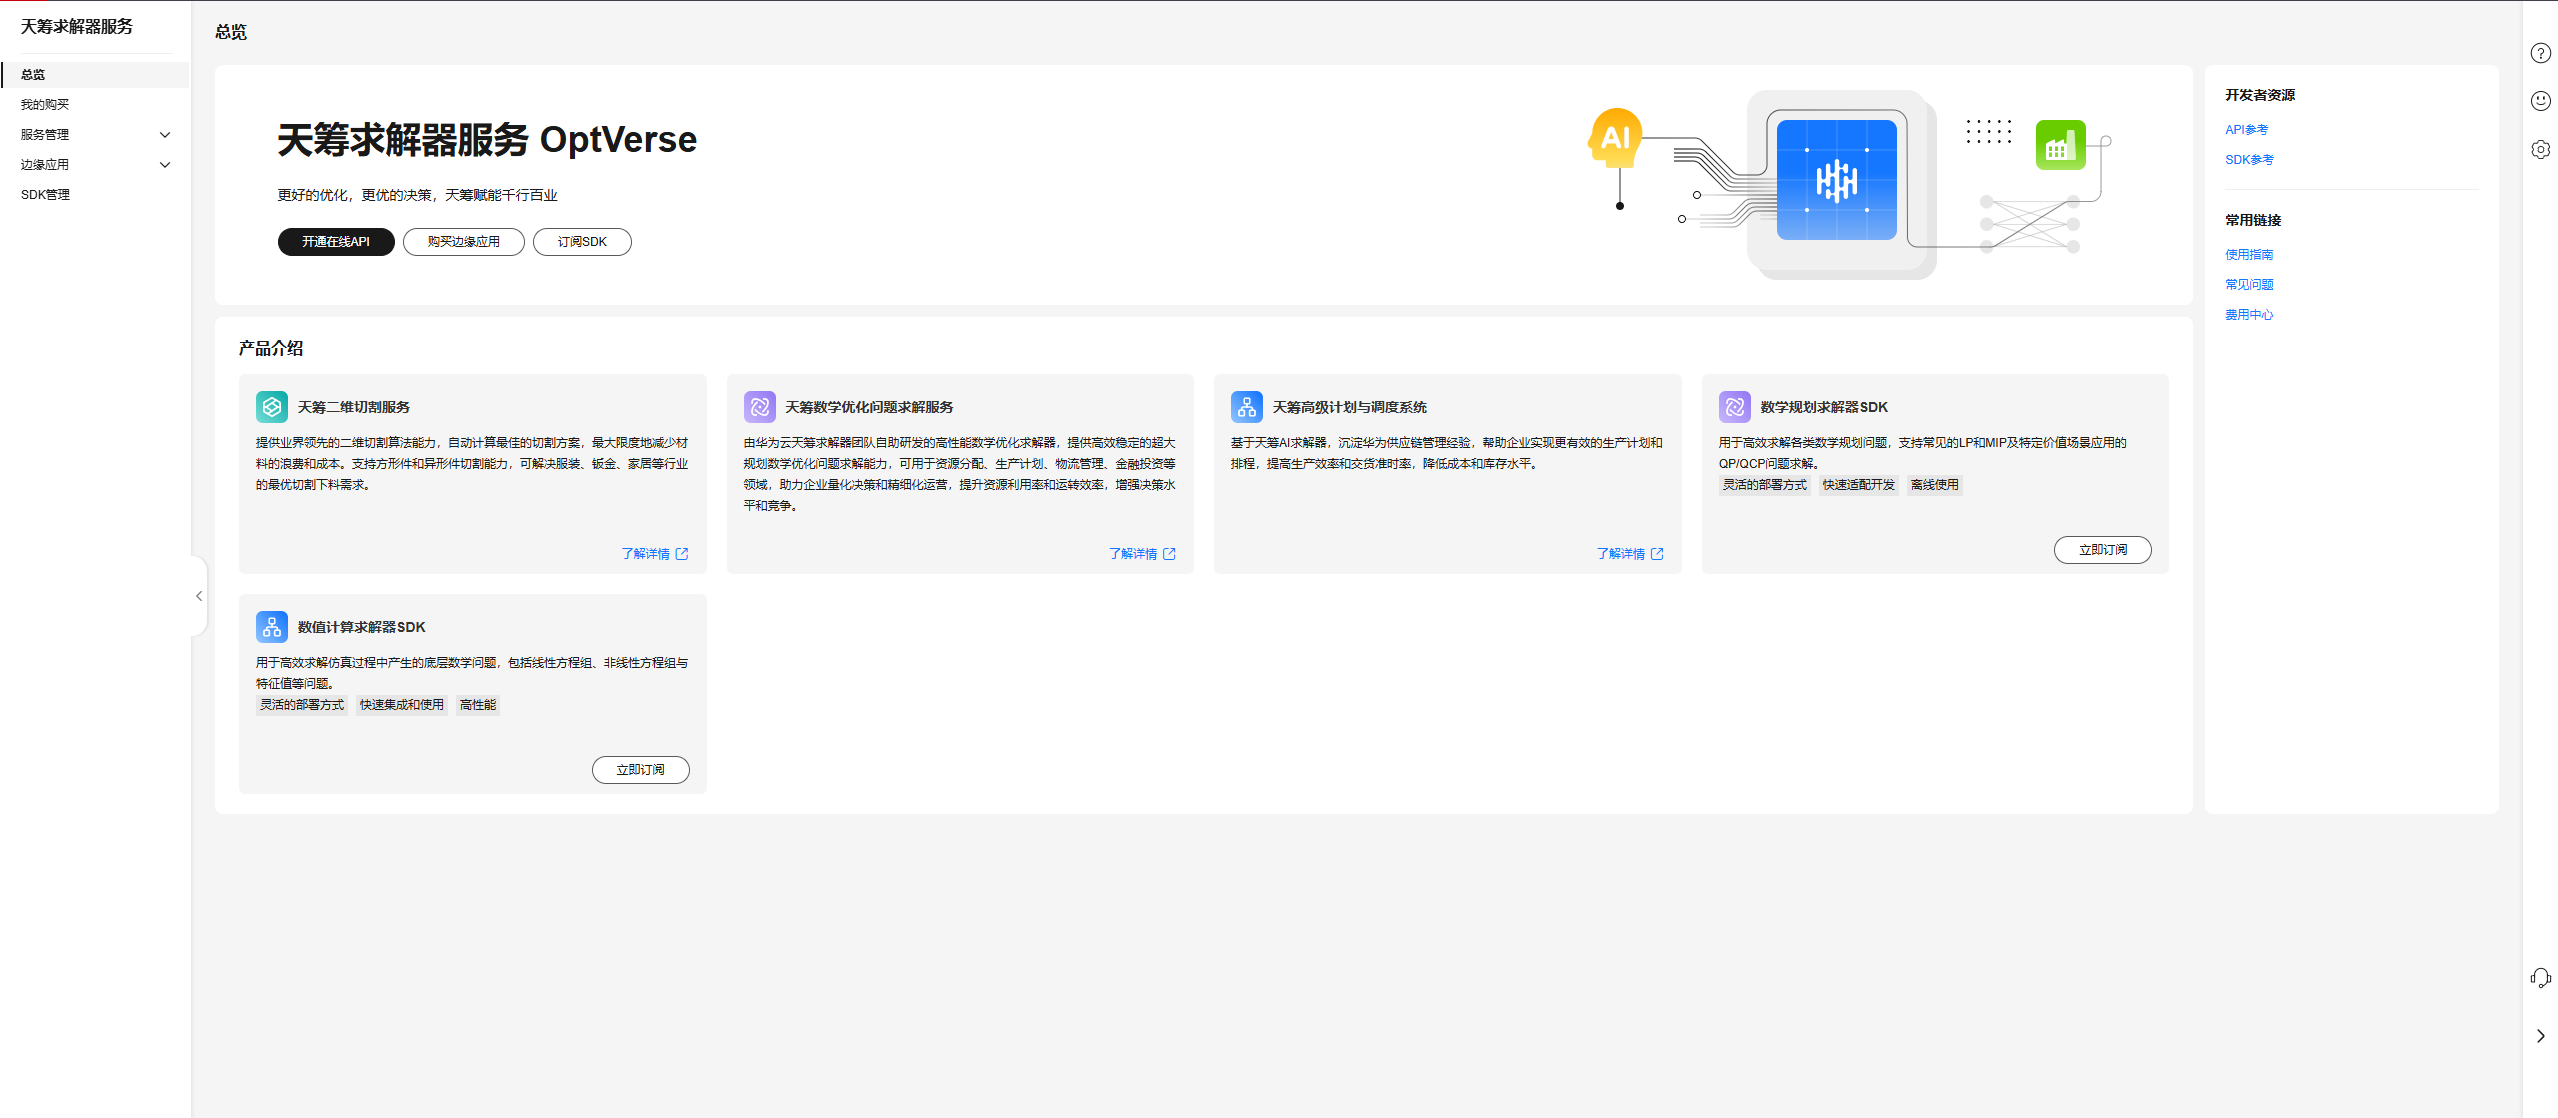The image size is (2558, 1118).
Task: Click the 开通在线API button
Action: (336, 242)
